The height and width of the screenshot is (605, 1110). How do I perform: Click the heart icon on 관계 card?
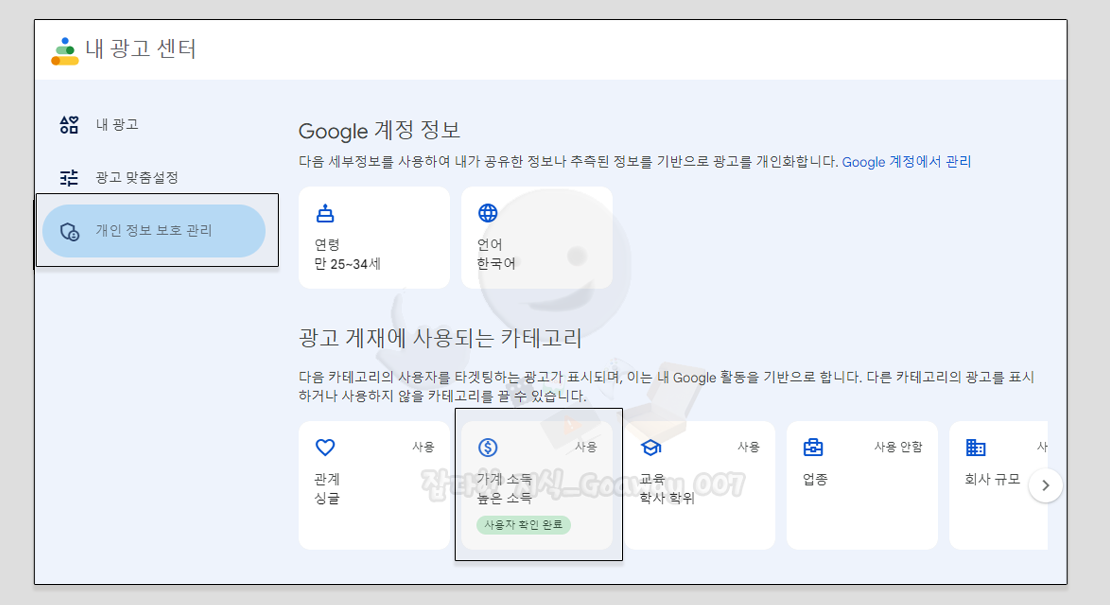[325, 447]
